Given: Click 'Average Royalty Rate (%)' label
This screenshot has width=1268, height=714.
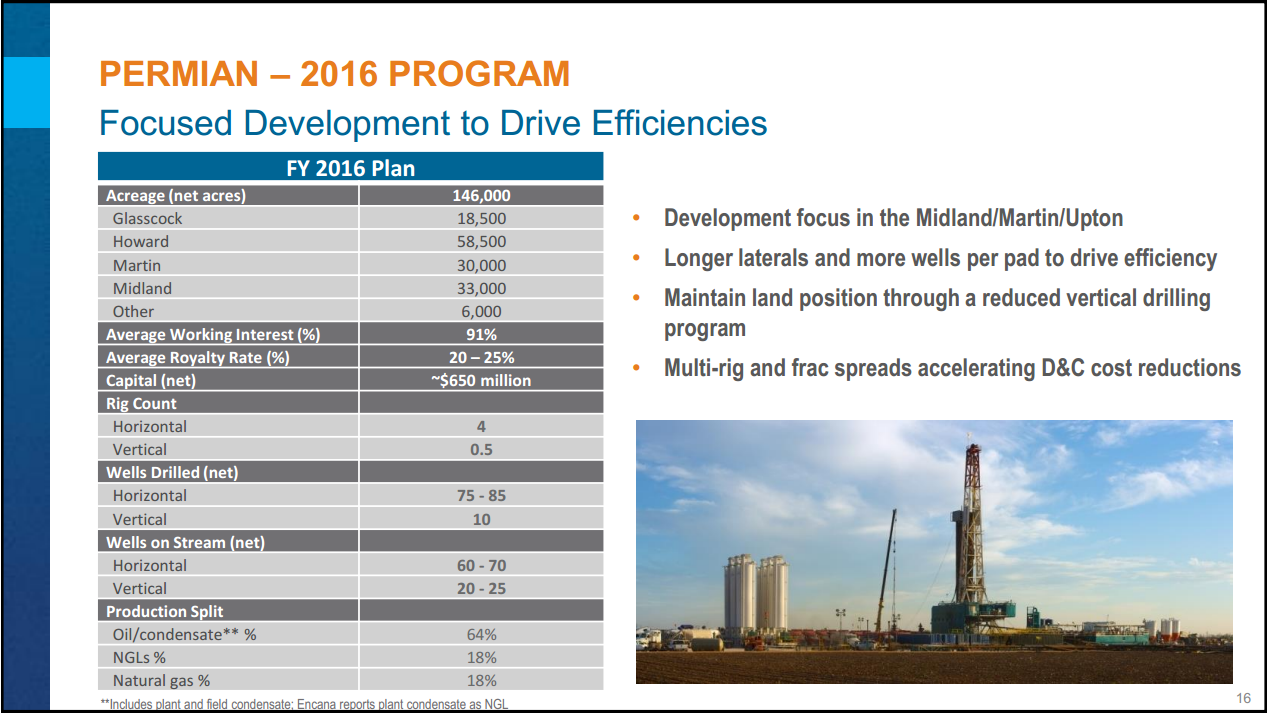Looking at the screenshot, I should coord(197,357).
